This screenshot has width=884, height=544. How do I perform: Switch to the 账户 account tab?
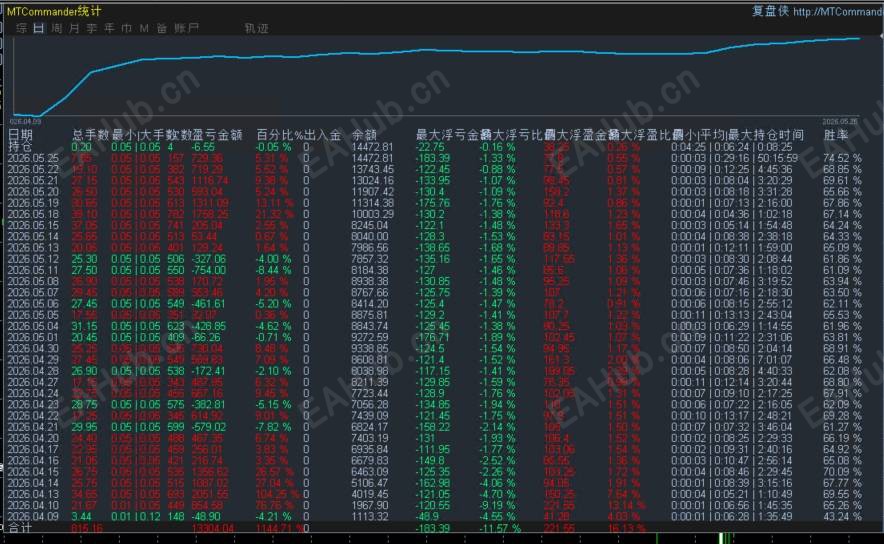point(186,28)
